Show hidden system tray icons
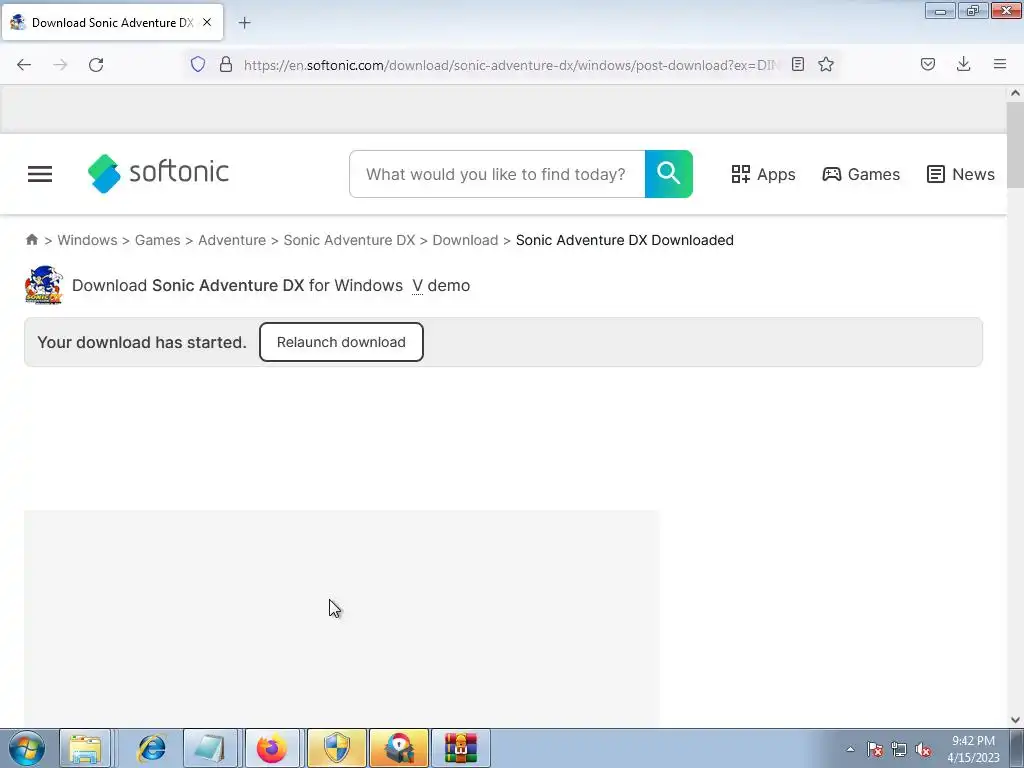Viewport: 1024px width, 768px height. coord(850,749)
